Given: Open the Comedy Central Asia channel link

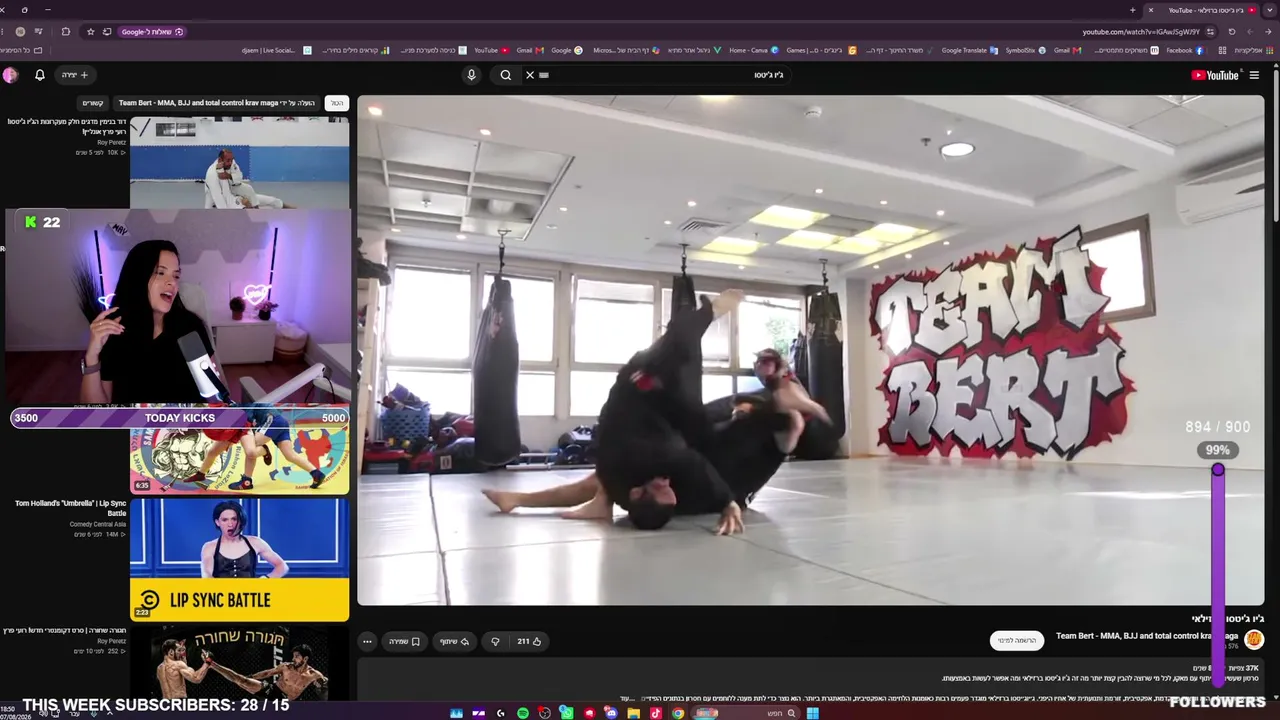Looking at the screenshot, I should pos(98,524).
